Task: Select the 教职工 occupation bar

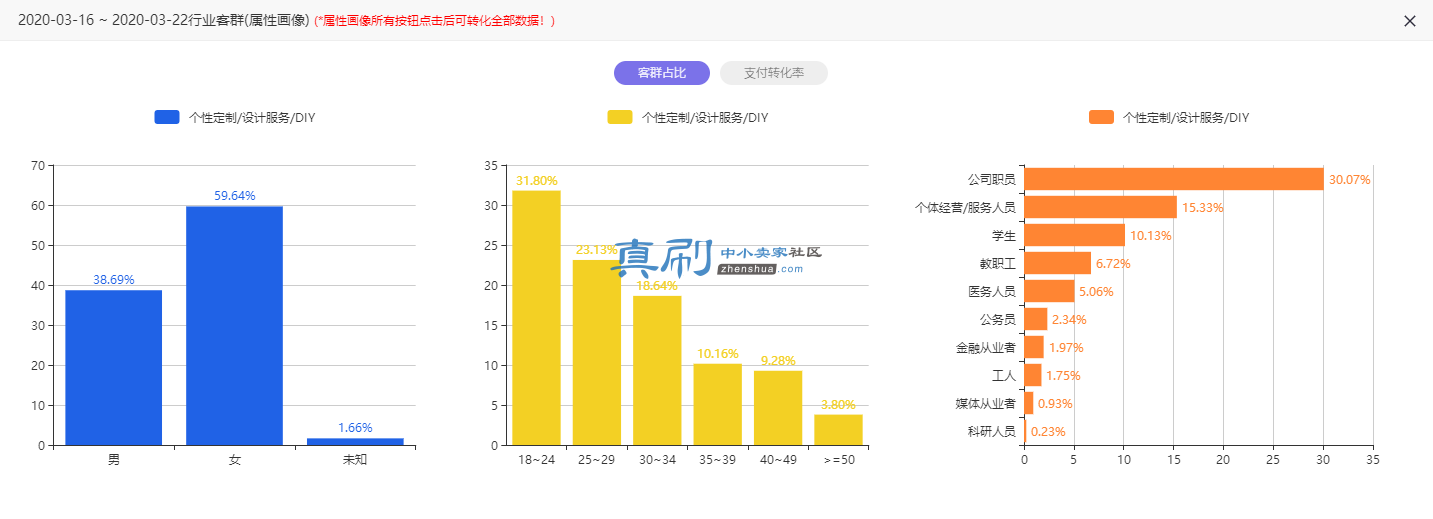Action: (x=1057, y=263)
